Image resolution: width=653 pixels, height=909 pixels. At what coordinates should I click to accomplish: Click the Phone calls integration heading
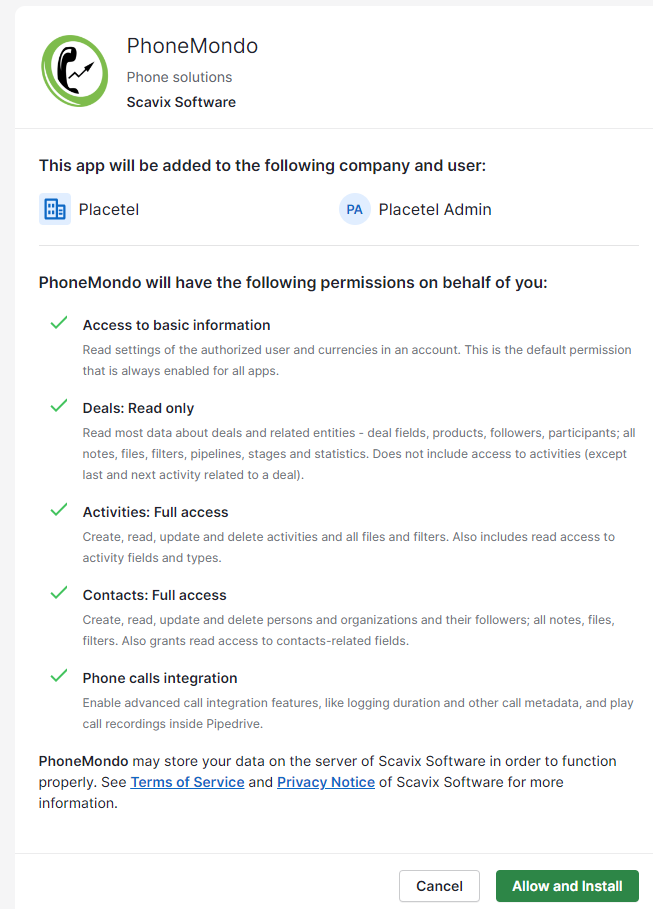160,678
